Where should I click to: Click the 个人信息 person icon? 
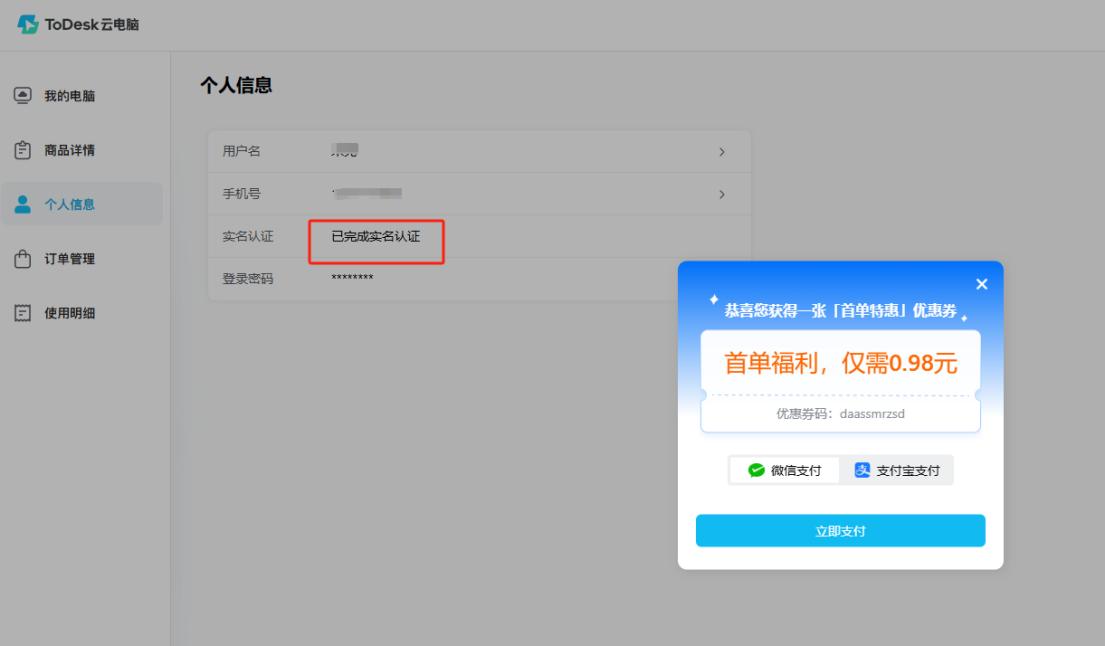click(x=22, y=204)
